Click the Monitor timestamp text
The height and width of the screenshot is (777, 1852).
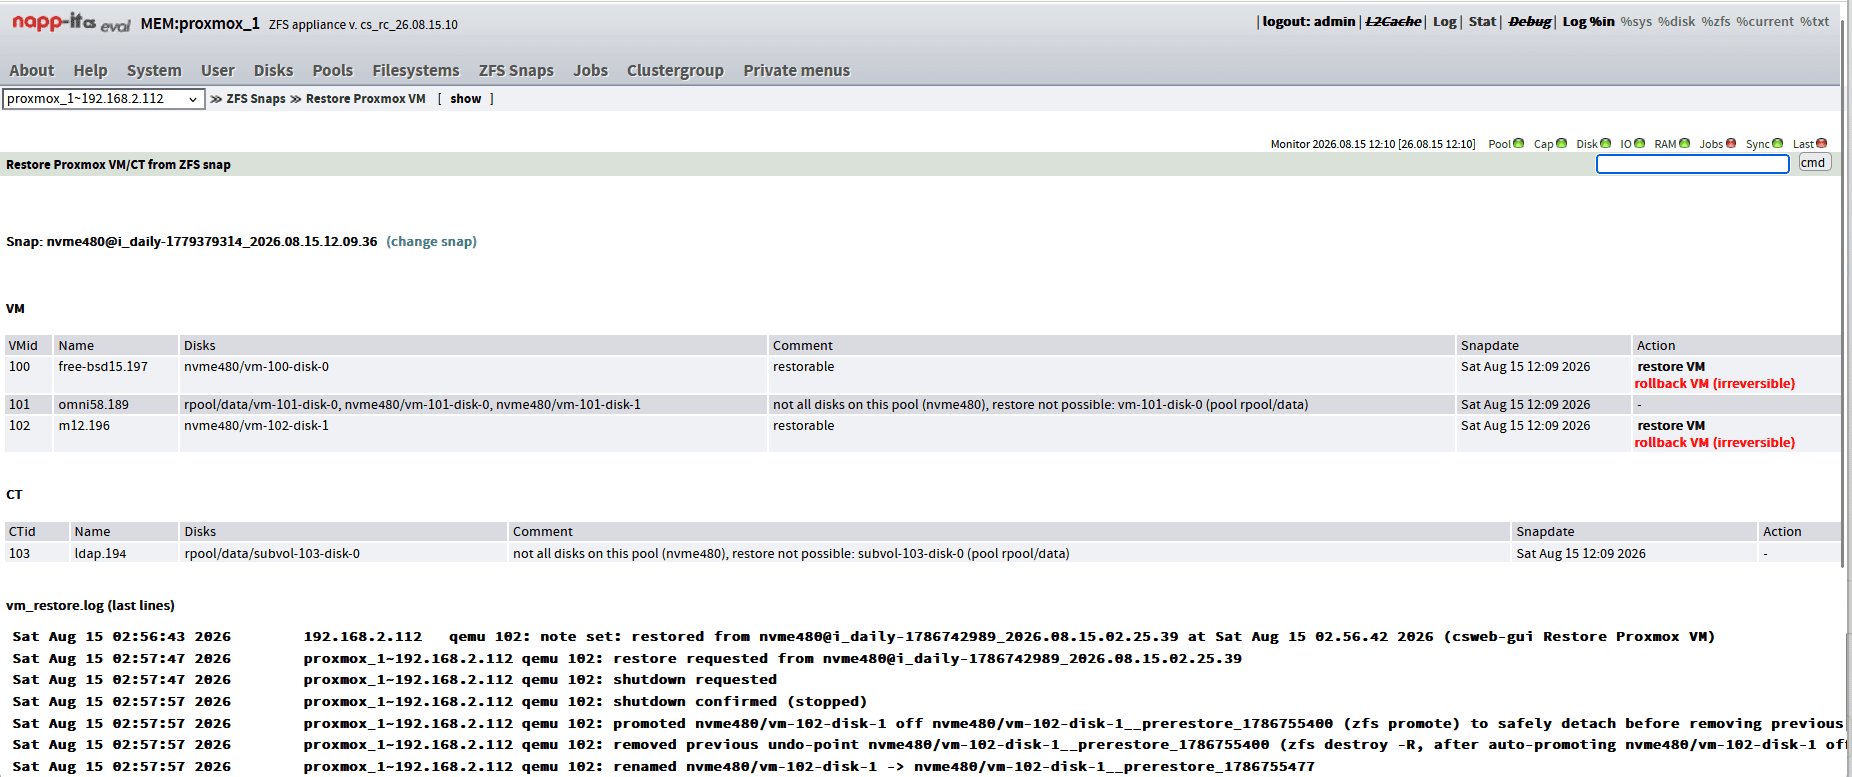click(1373, 144)
